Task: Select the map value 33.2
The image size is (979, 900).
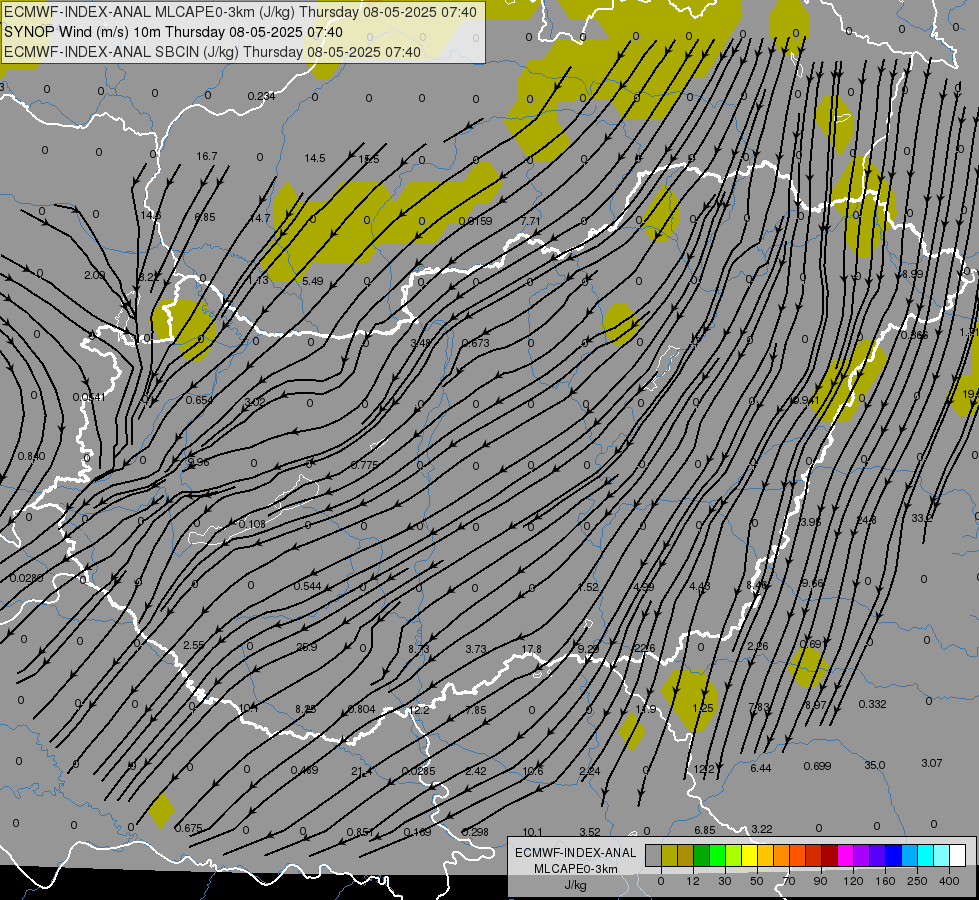Action: 922,518
